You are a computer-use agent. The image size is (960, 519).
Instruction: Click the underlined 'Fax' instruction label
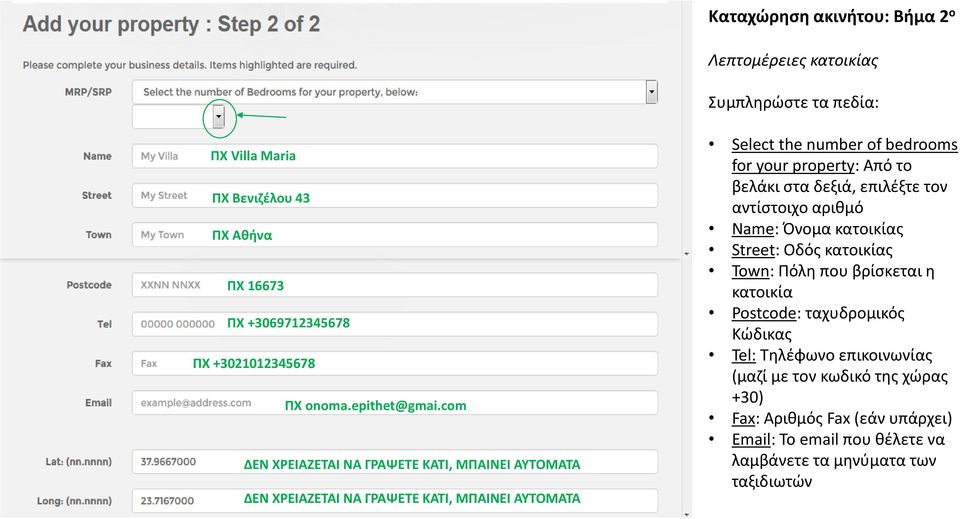(x=743, y=419)
